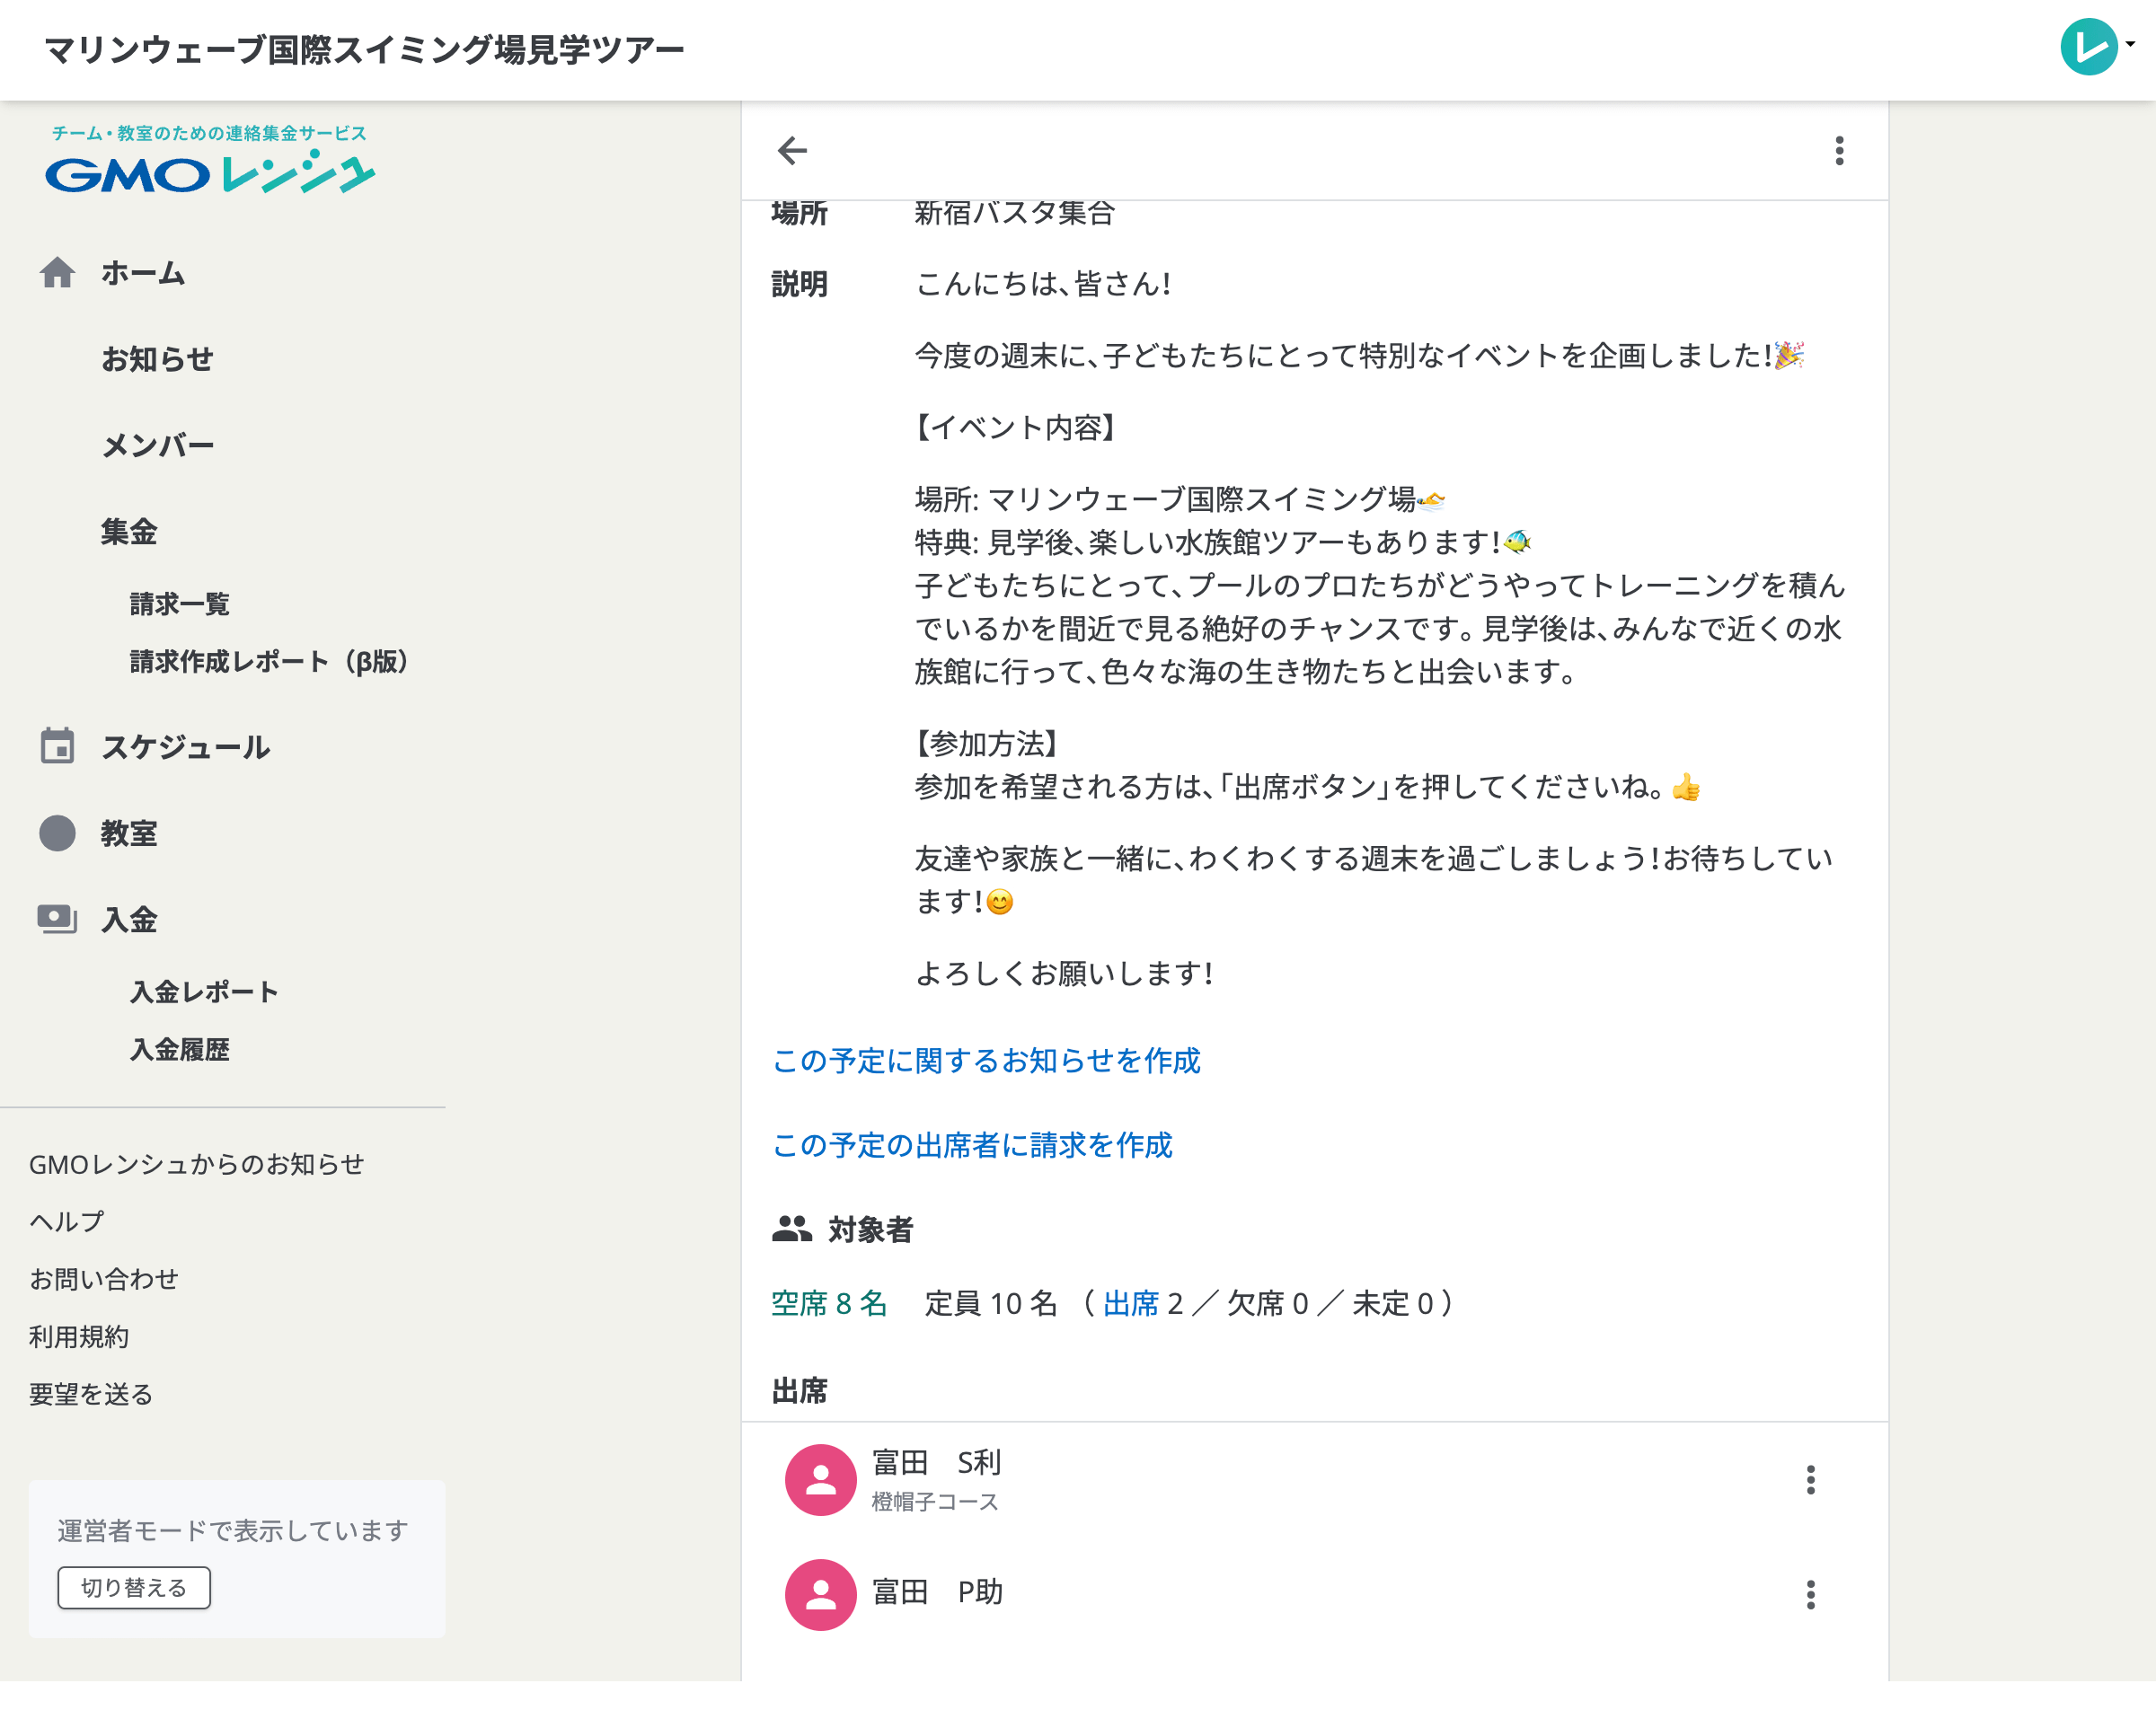2156x1710 pixels.
Task: Click the teal account avatar in the header
Action: [2088, 44]
